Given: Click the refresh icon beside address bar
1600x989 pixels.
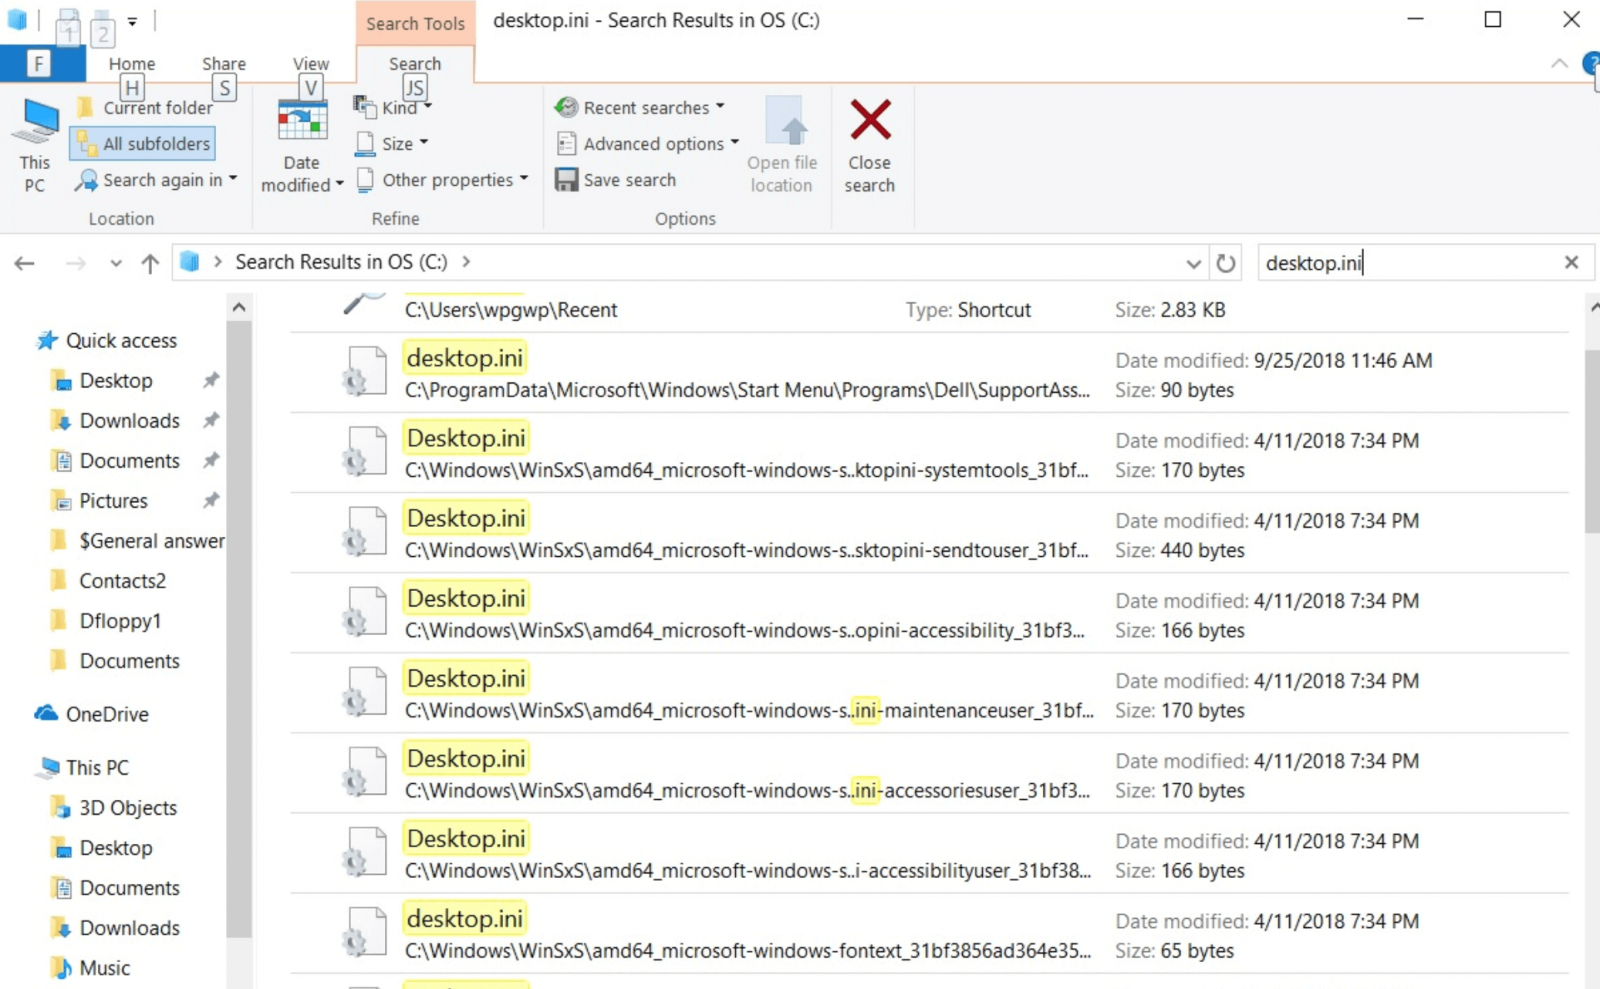Looking at the screenshot, I should point(1226,263).
